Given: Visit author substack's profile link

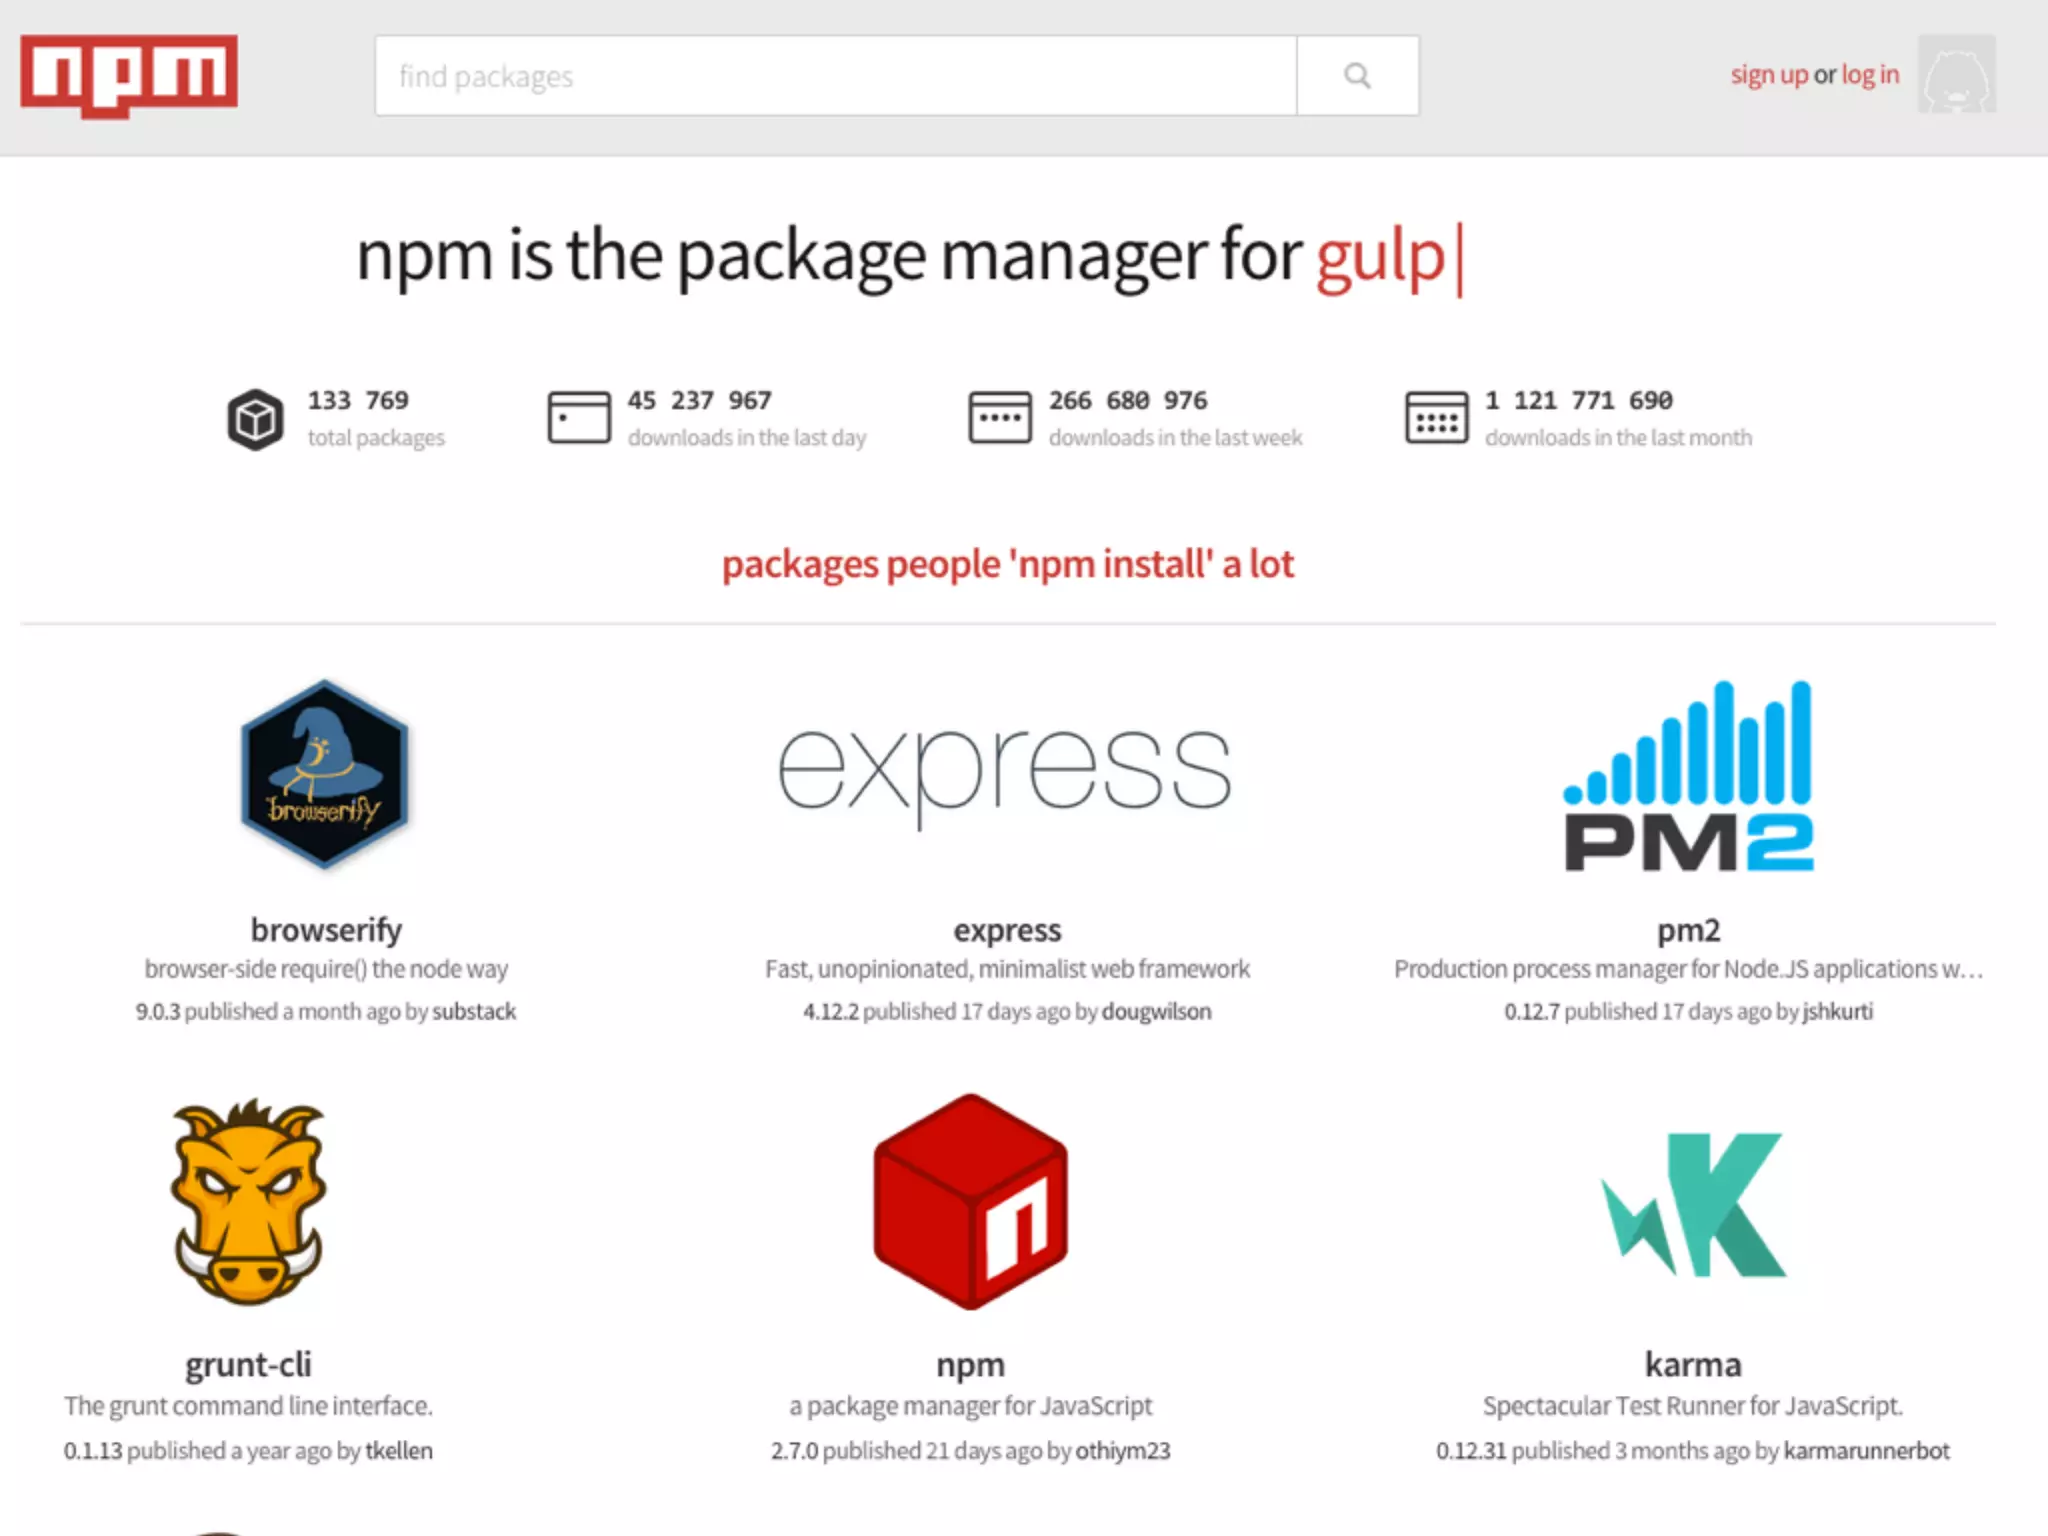Looking at the screenshot, I should pyautogui.click(x=474, y=1011).
